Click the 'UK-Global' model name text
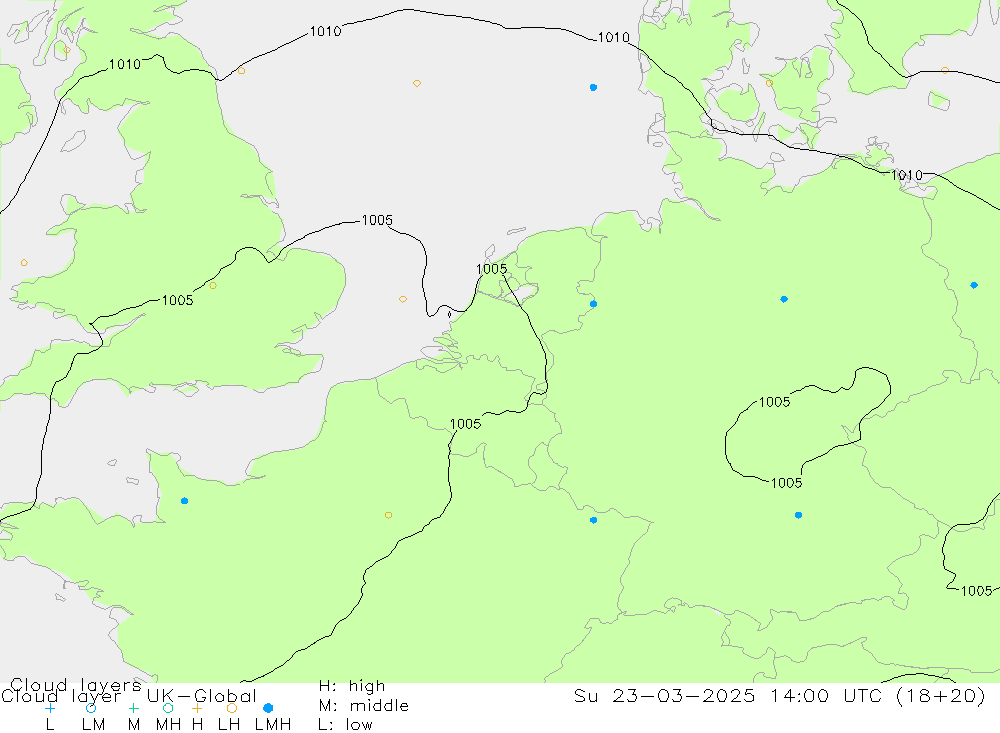This screenshot has width=1000, height=733. [x=202, y=696]
